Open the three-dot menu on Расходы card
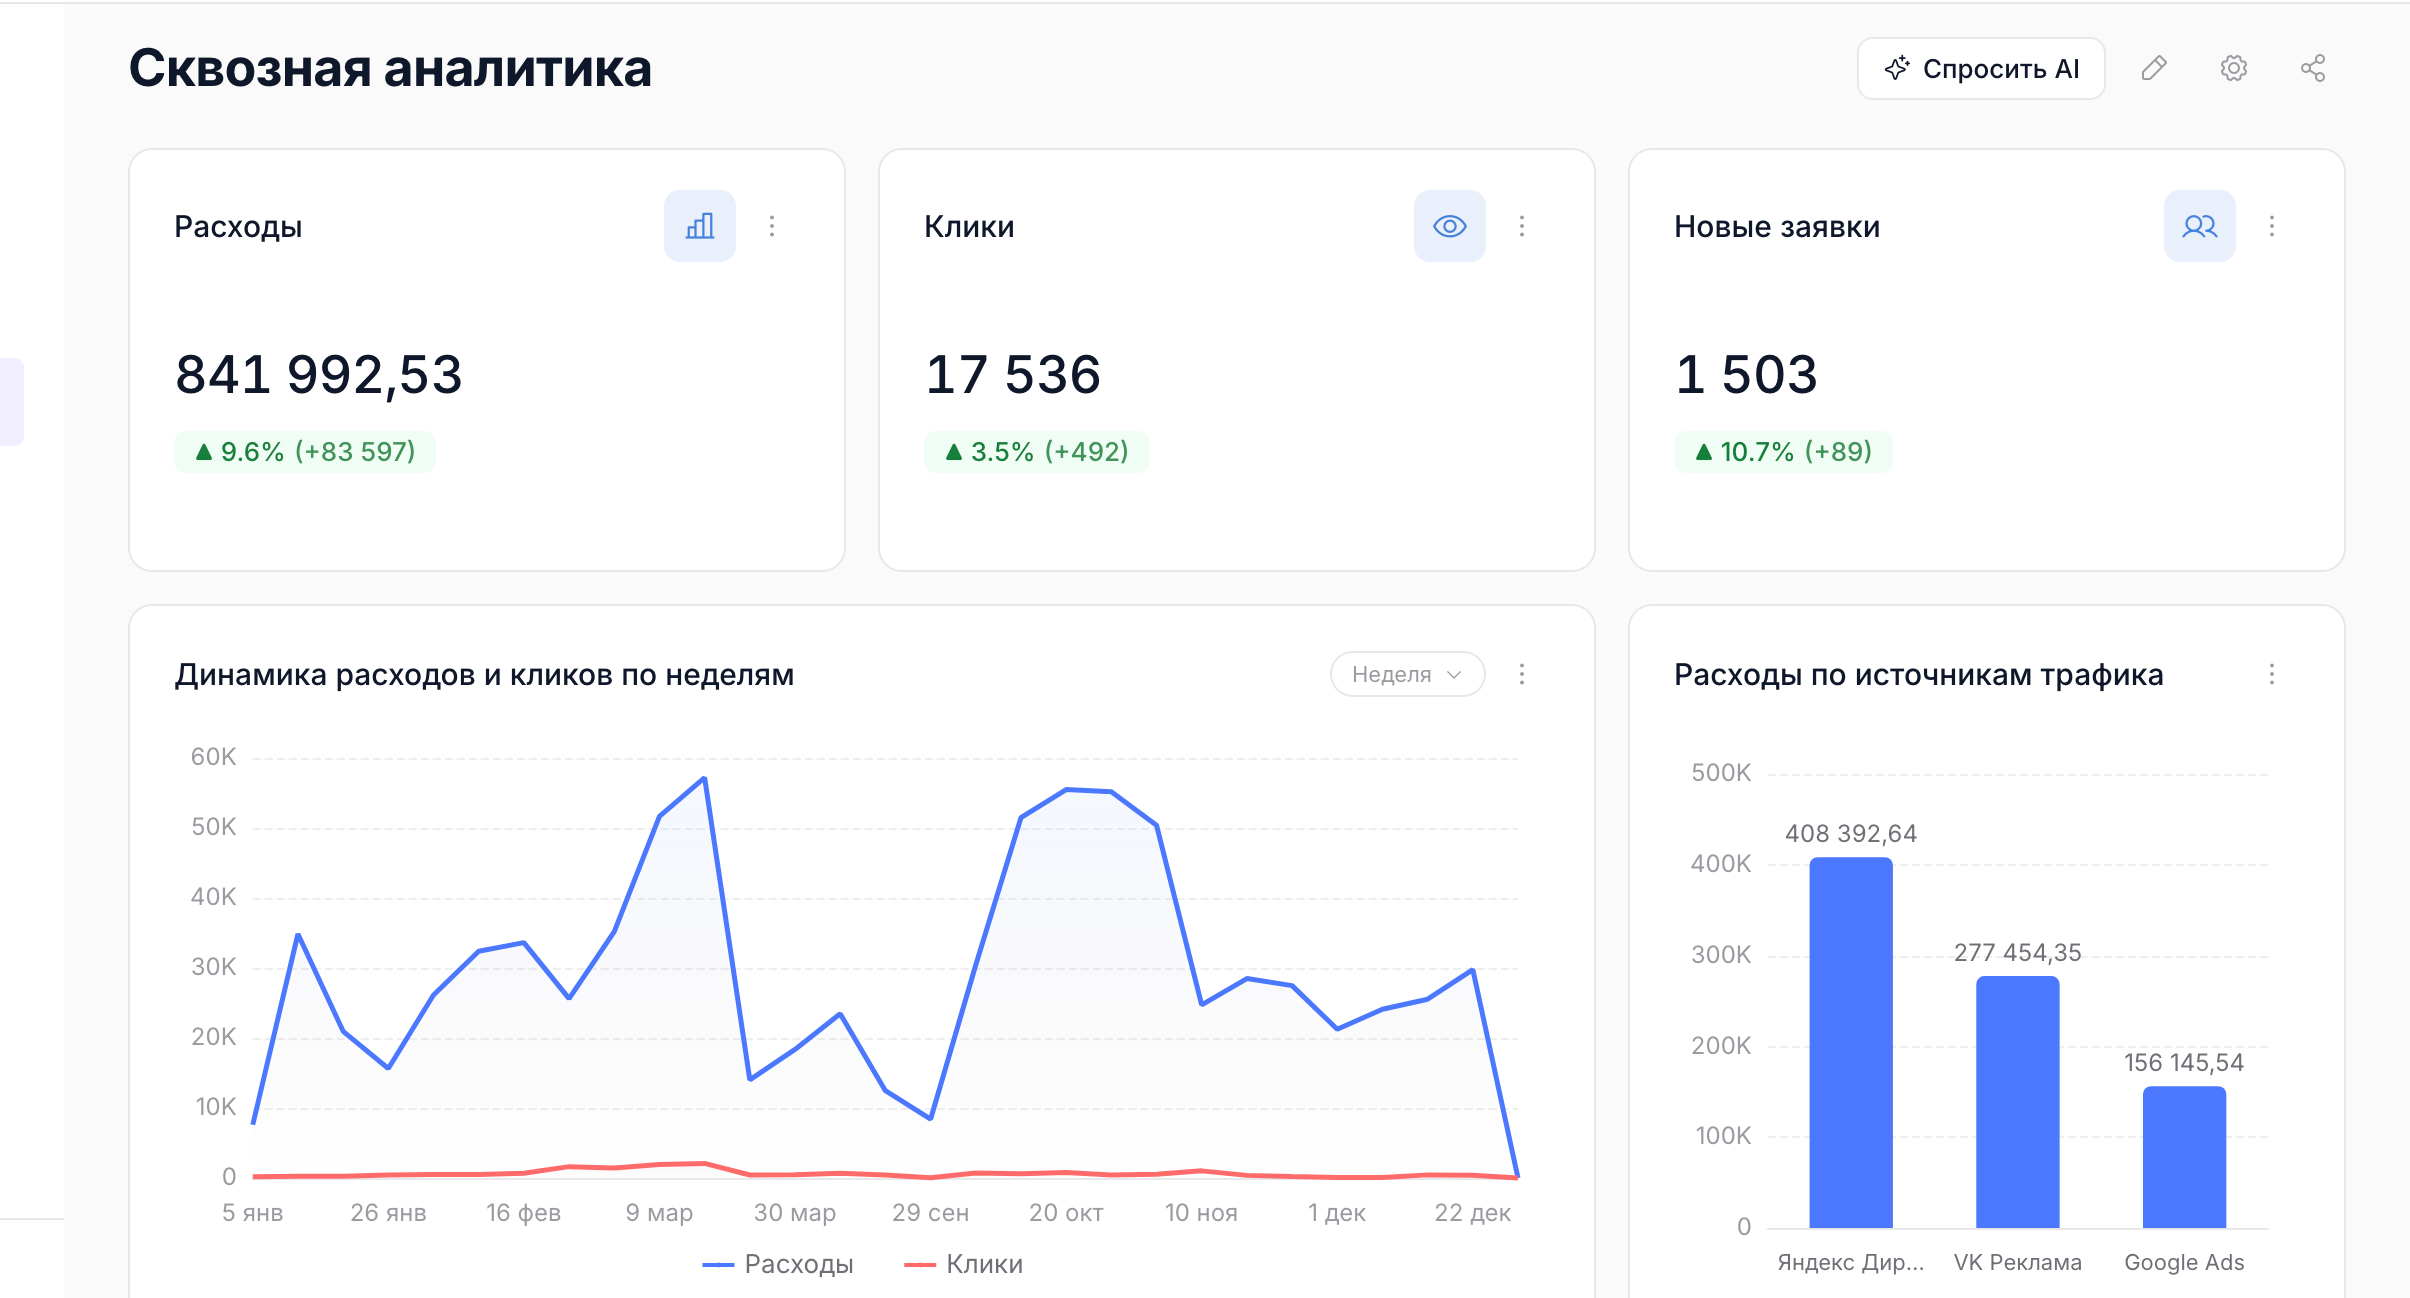This screenshot has height=1298, width=2410. [772, 226]
